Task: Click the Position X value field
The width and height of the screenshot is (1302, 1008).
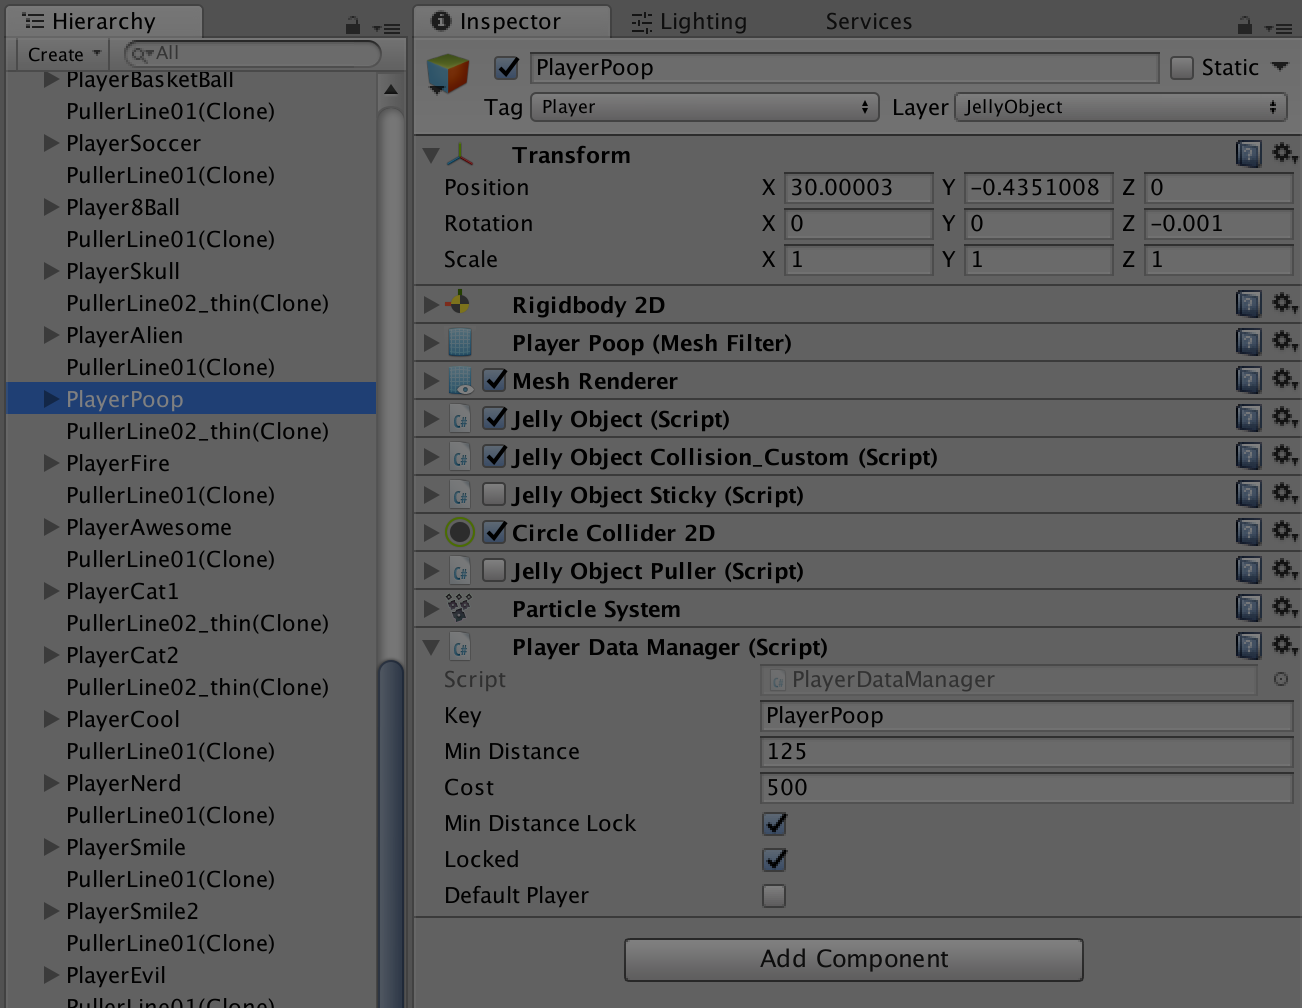Action: point(858,188)
